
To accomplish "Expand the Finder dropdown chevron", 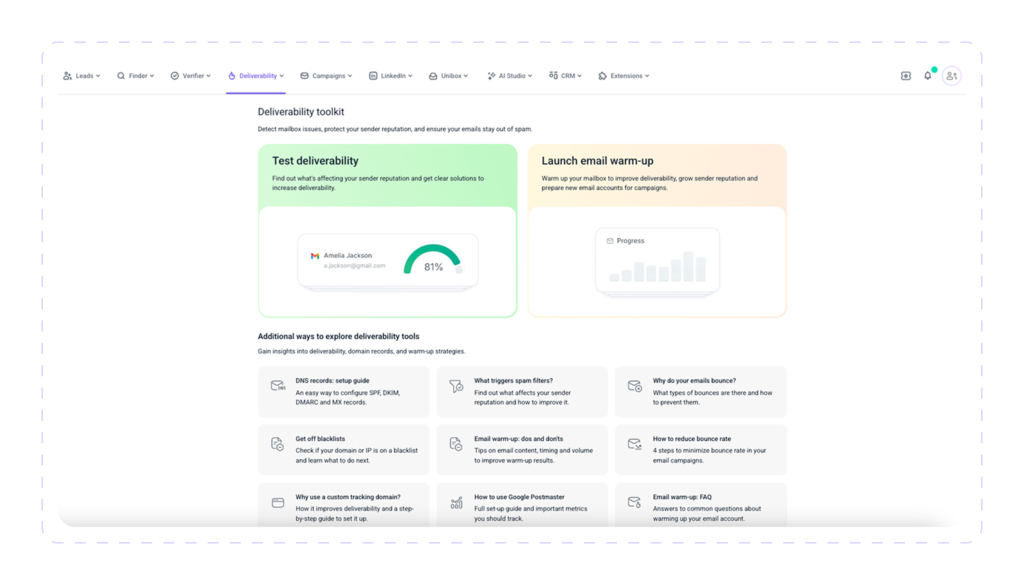I will [x=152, y=76].
